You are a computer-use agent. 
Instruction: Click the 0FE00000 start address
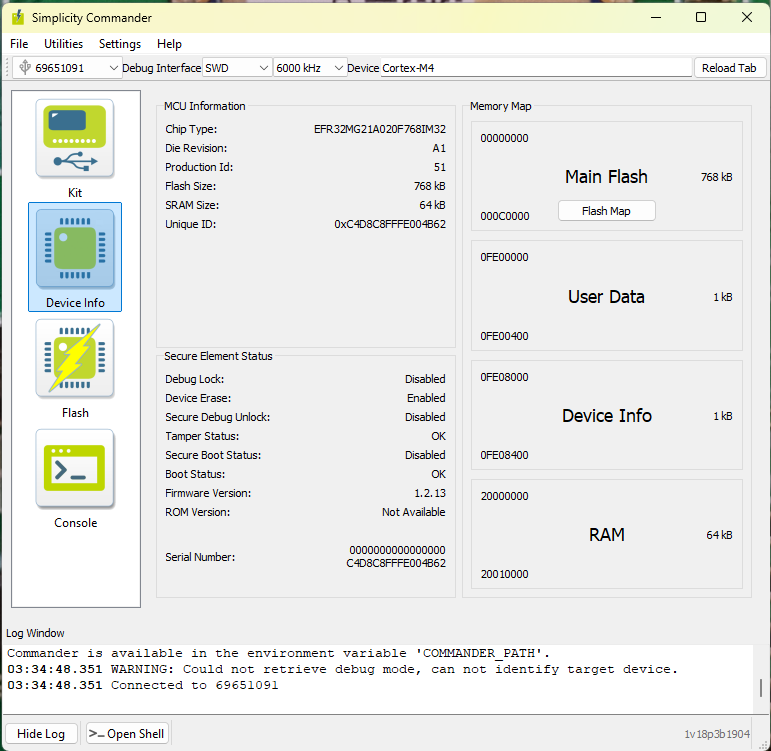[x=504, y=257]
